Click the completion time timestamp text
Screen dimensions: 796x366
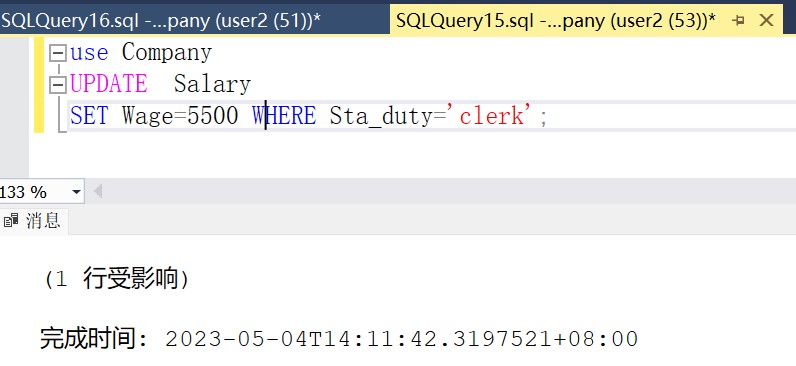pos(402,339)
